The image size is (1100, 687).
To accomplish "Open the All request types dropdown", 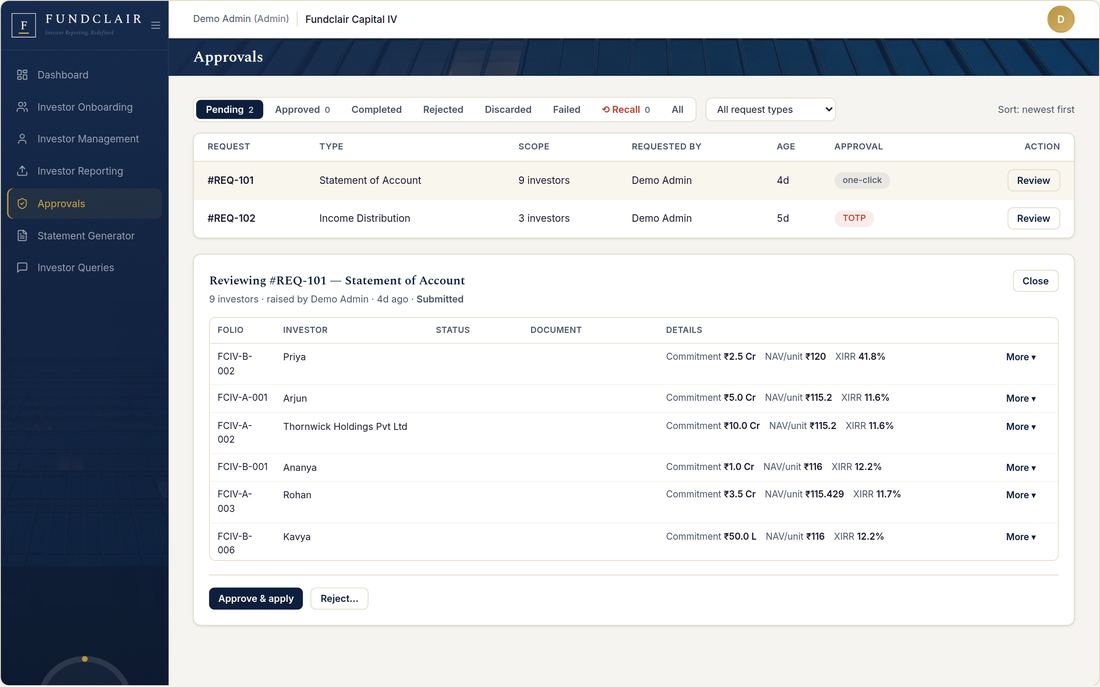I will click(x=770, y=109).
